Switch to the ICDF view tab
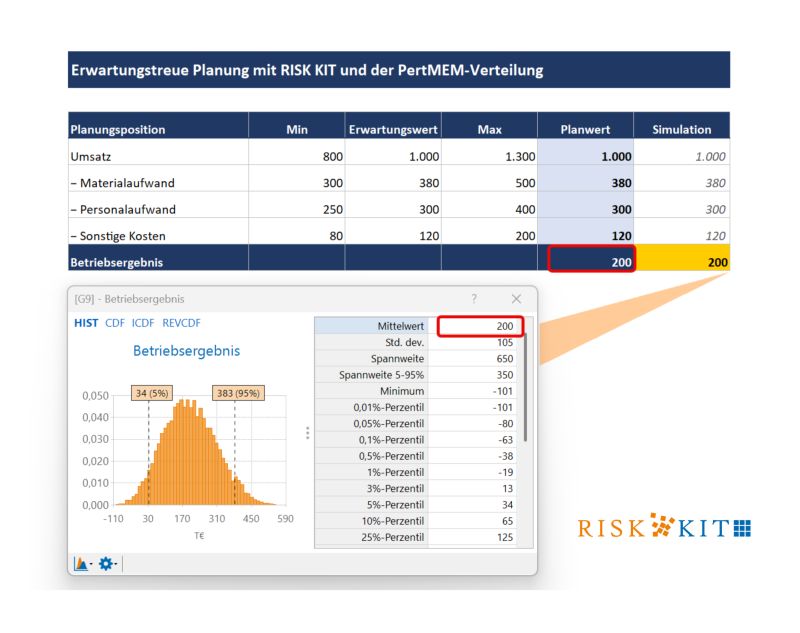 [143, 323]
